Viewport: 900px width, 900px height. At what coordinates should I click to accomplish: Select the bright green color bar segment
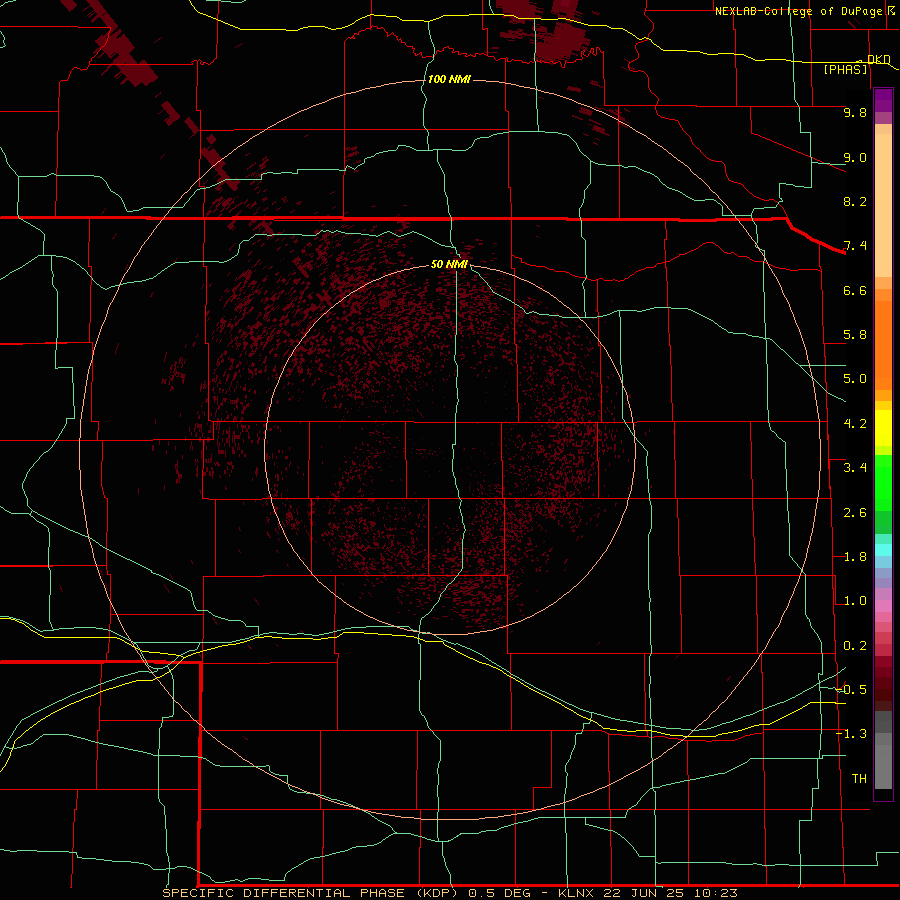pos(883,483)
